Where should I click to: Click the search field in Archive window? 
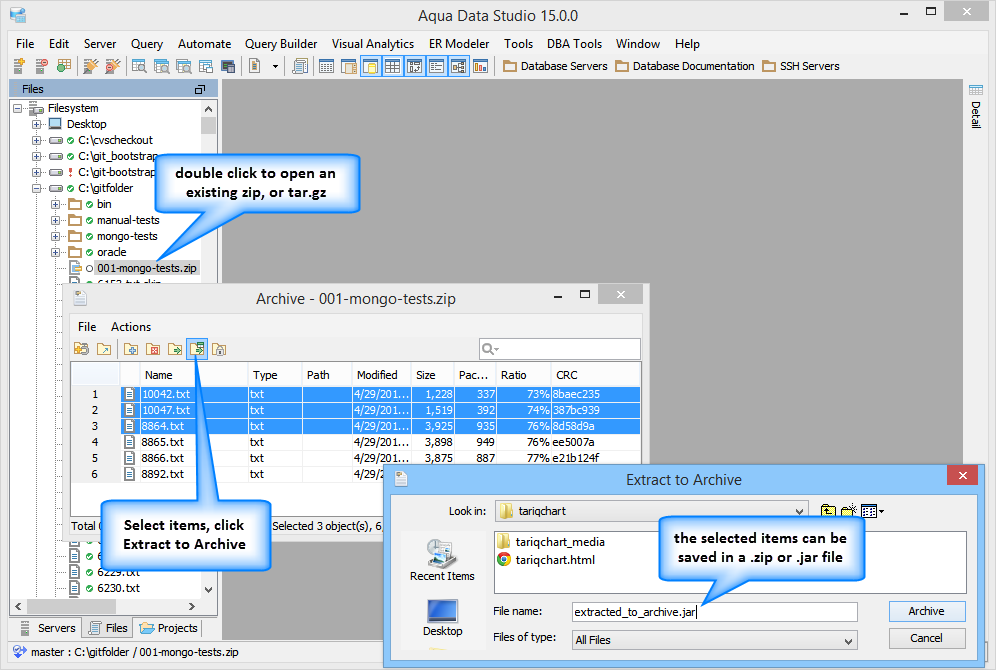tap(560, 349)
